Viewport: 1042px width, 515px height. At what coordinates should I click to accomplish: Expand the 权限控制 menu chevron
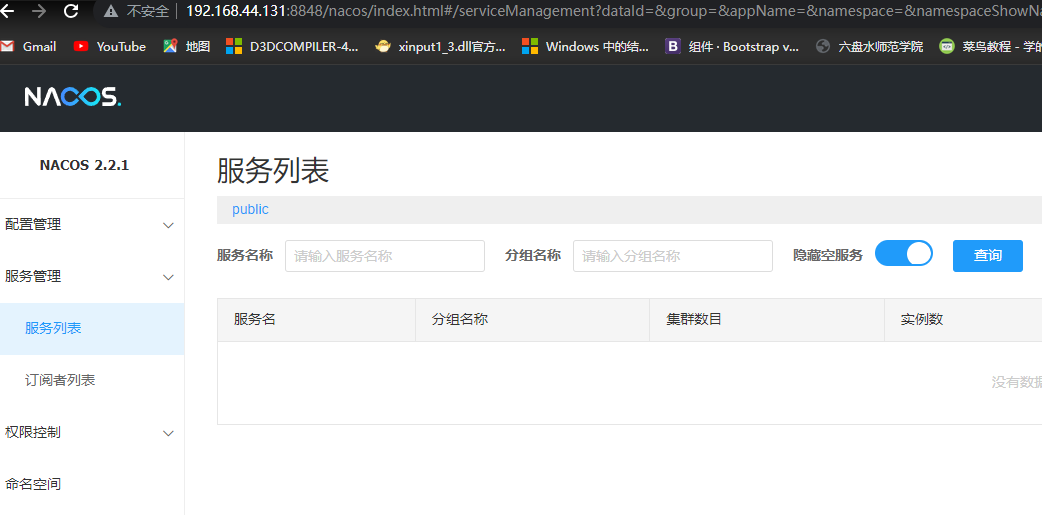pyautogui.click(x=169, y=433)
